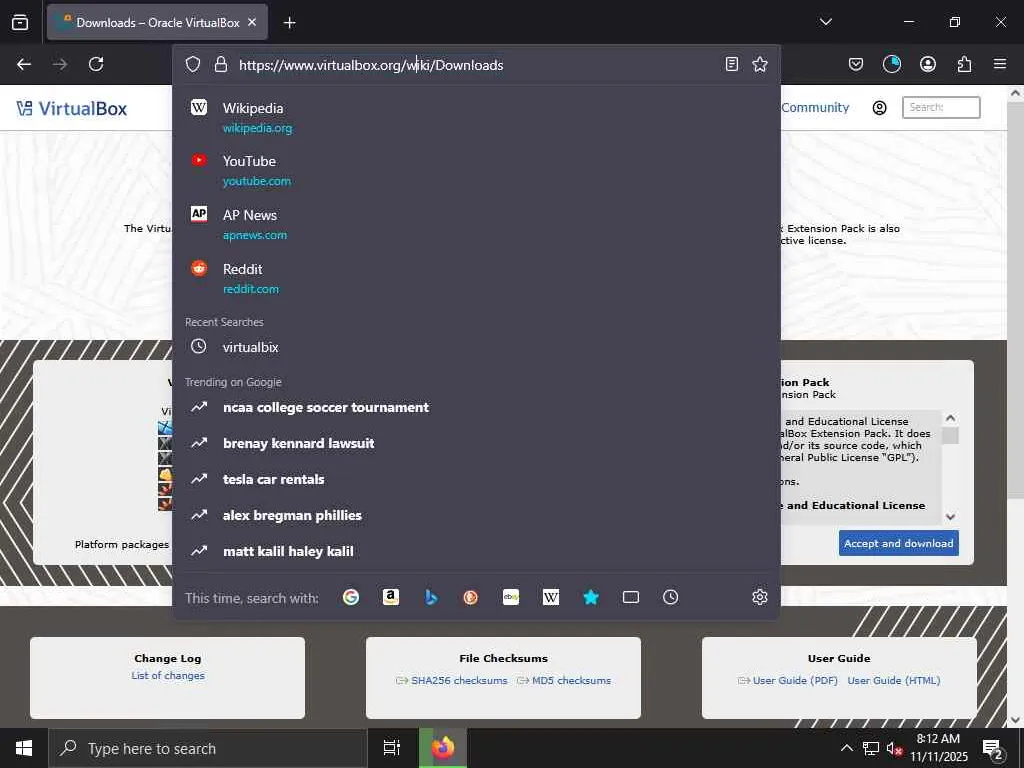Viewport: 1024px width, 768px height.
Task: Search with Wikipedia one-off icon
Action: click(x=551, y=597)
